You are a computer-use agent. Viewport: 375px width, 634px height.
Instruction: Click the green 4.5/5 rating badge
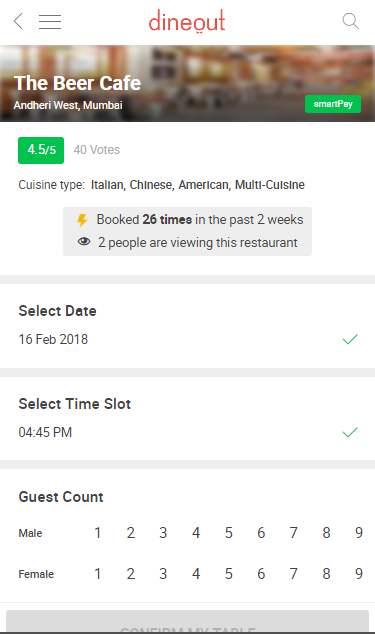coord(41,150)
